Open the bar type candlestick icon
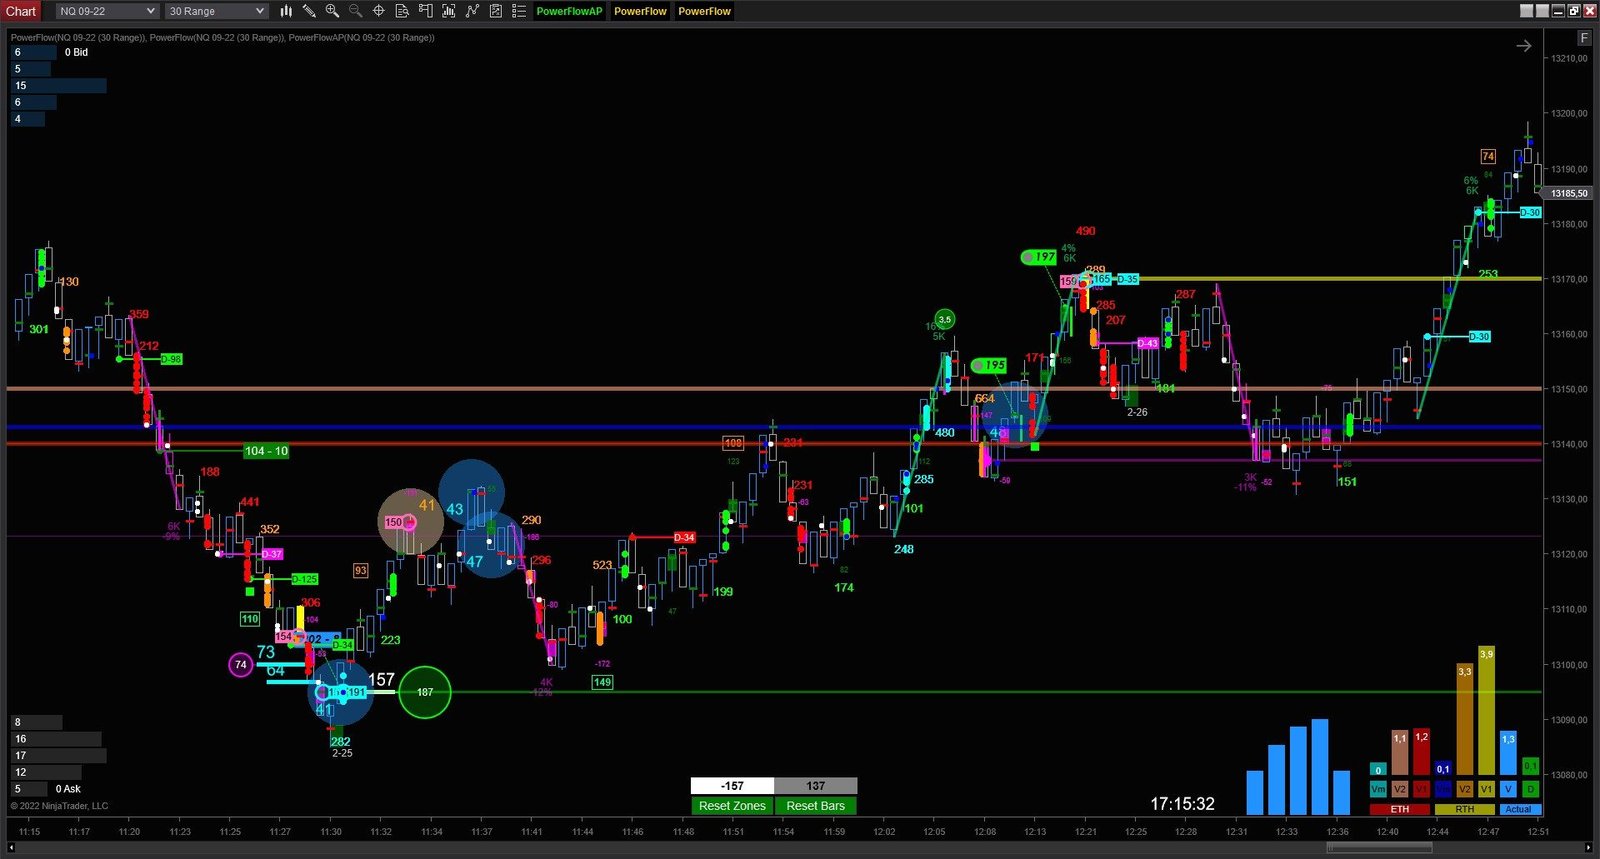Viewport: 1600px width, 859px height. coord(286,11)
